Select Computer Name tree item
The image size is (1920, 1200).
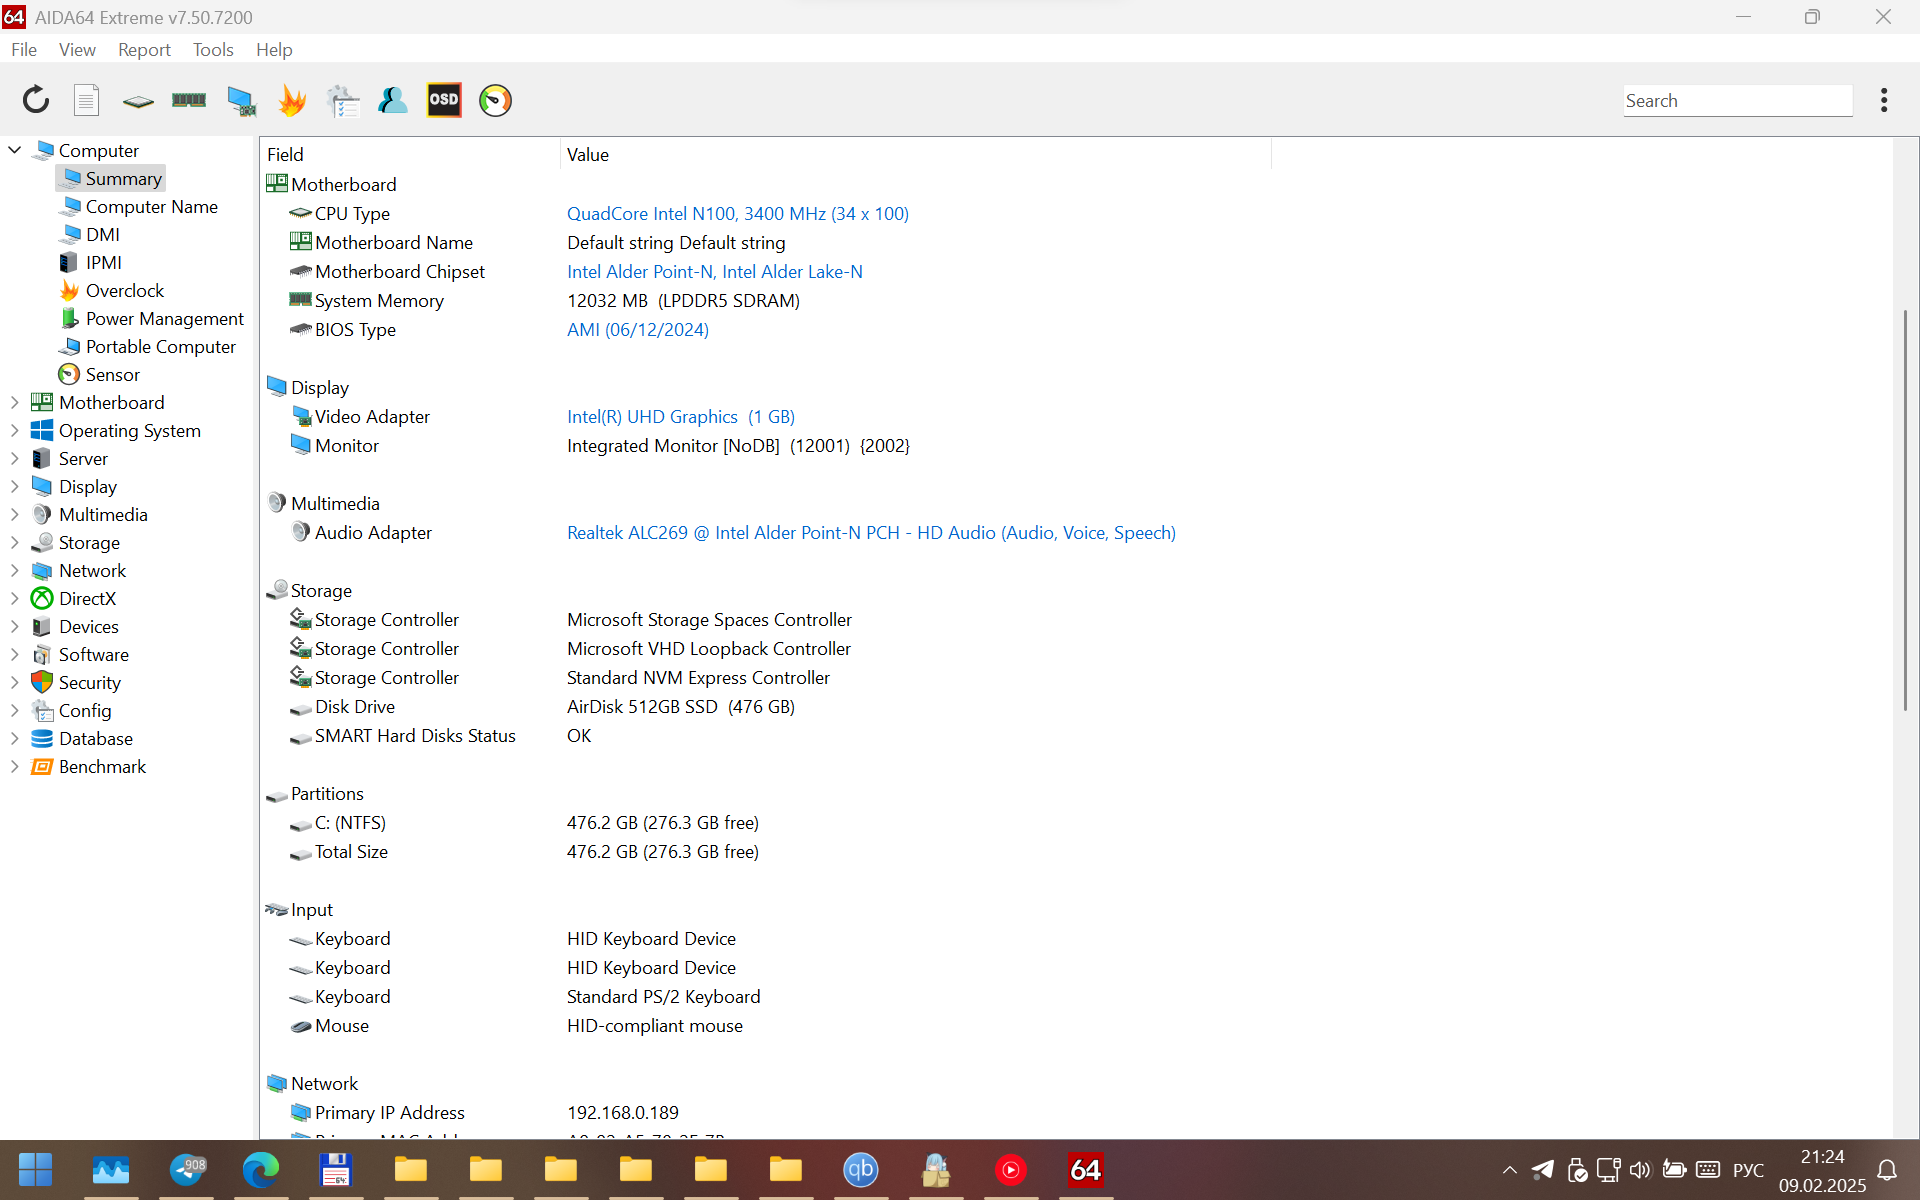pos(151,206)
